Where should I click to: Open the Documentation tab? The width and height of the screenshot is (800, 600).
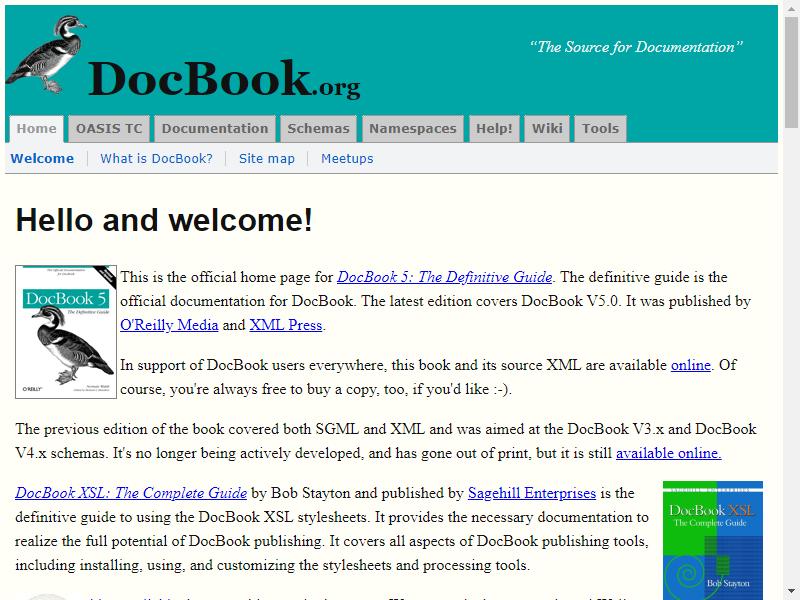click(x=215, y=129)
